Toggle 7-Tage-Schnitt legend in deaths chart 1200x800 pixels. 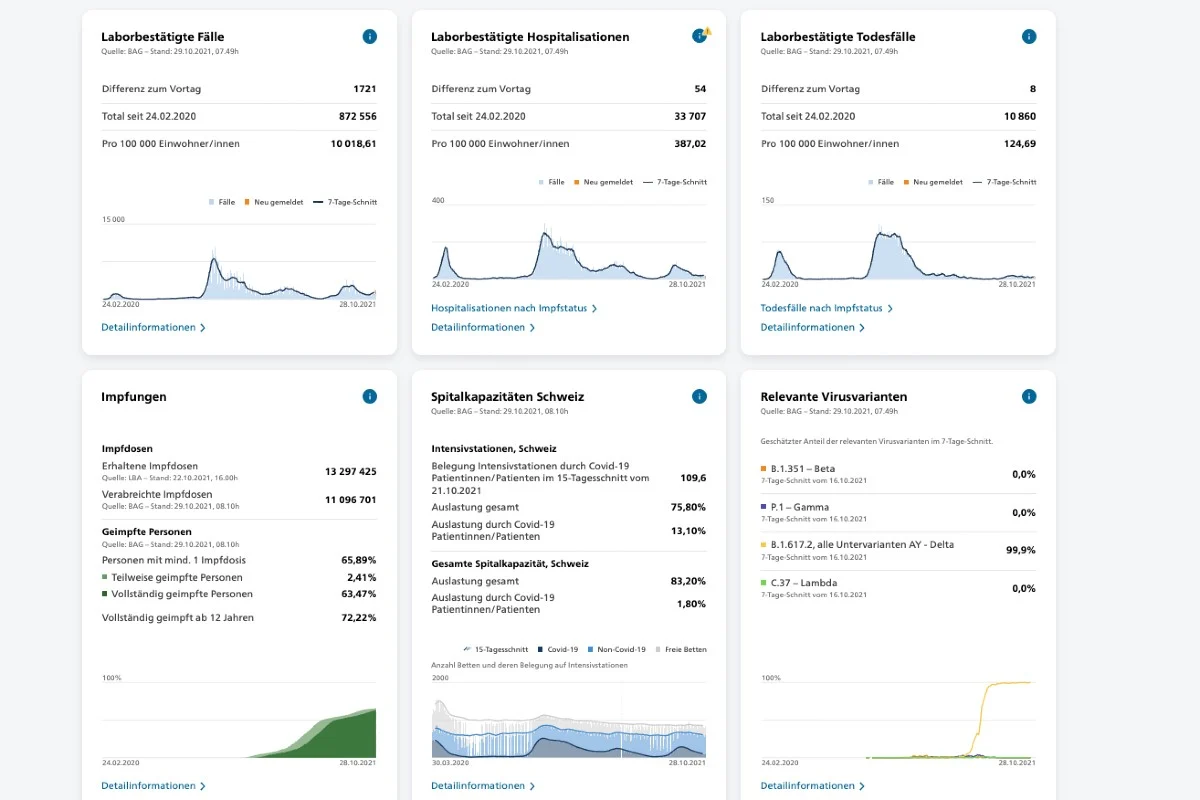coord(1004,182)
